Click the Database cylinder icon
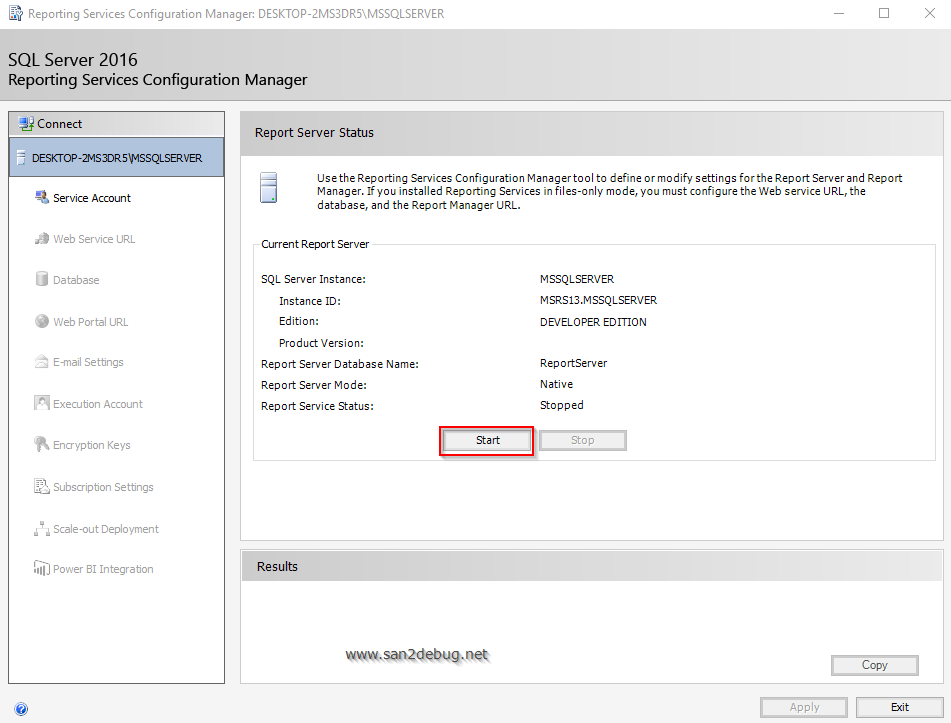This screenshot has width=951, height=723. (42, 280)
